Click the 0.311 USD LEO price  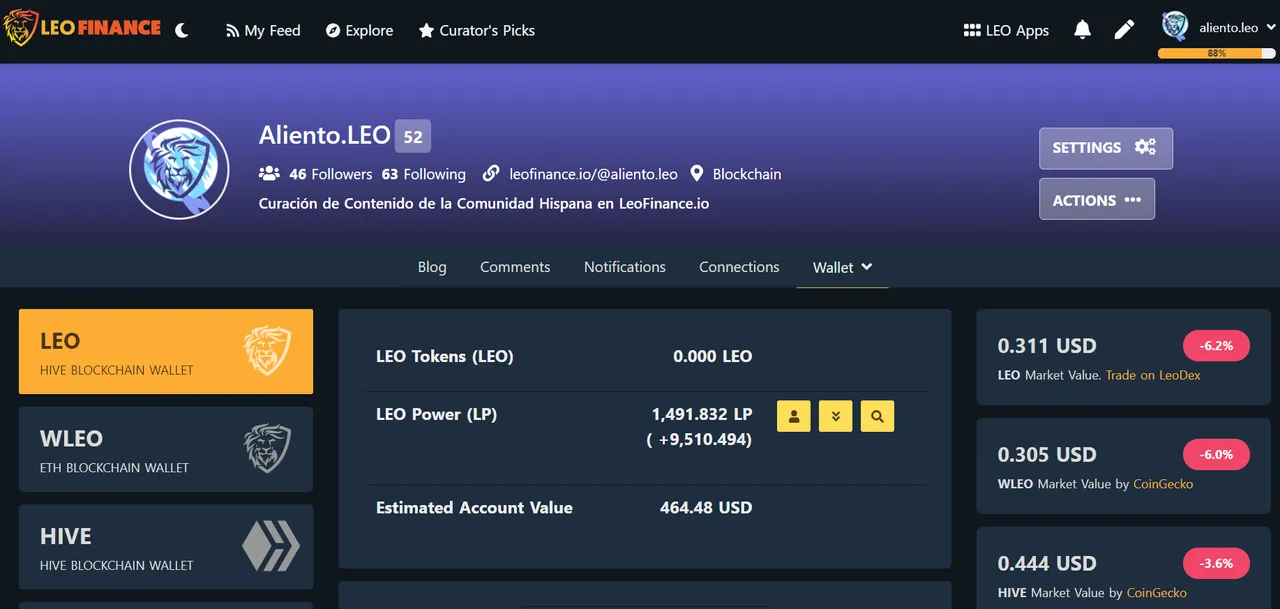click(1047, 346)
